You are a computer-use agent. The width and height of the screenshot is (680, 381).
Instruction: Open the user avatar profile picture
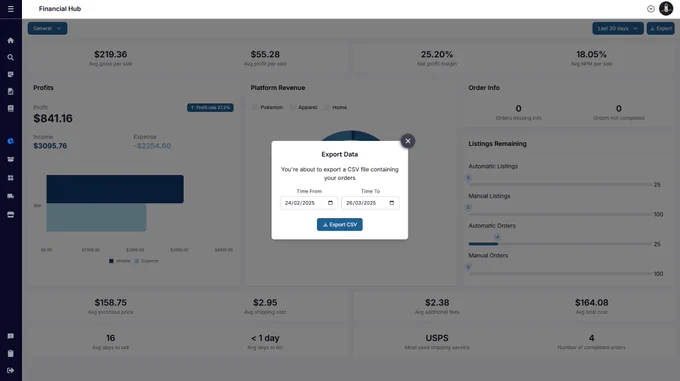(666, 8)
